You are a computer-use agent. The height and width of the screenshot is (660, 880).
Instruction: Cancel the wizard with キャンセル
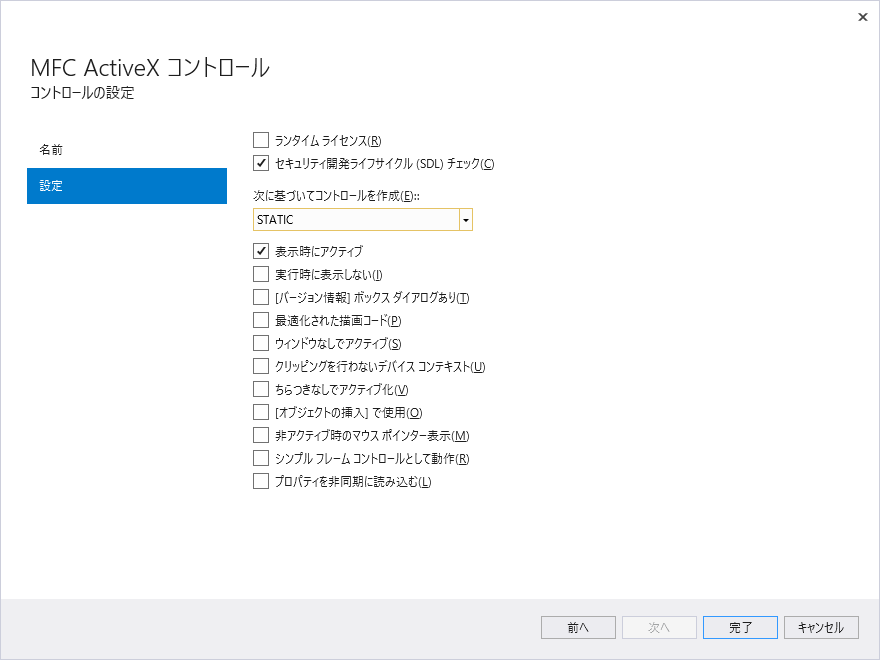(821, 627)
